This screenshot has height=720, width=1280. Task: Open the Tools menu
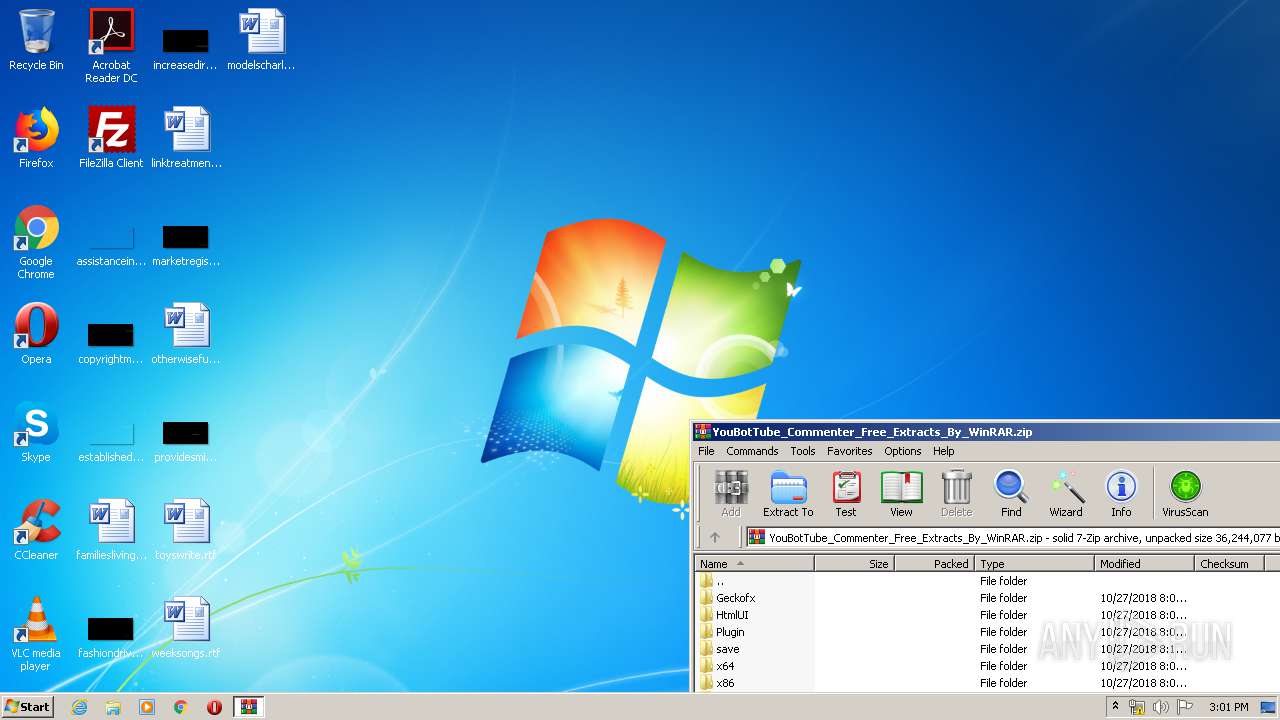[x=803, y=451]
